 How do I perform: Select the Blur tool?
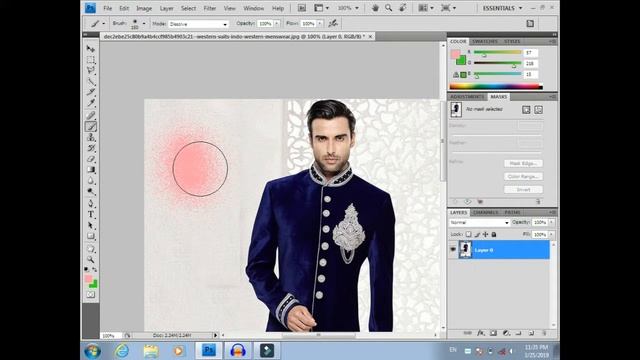click(x=91, y=180)
